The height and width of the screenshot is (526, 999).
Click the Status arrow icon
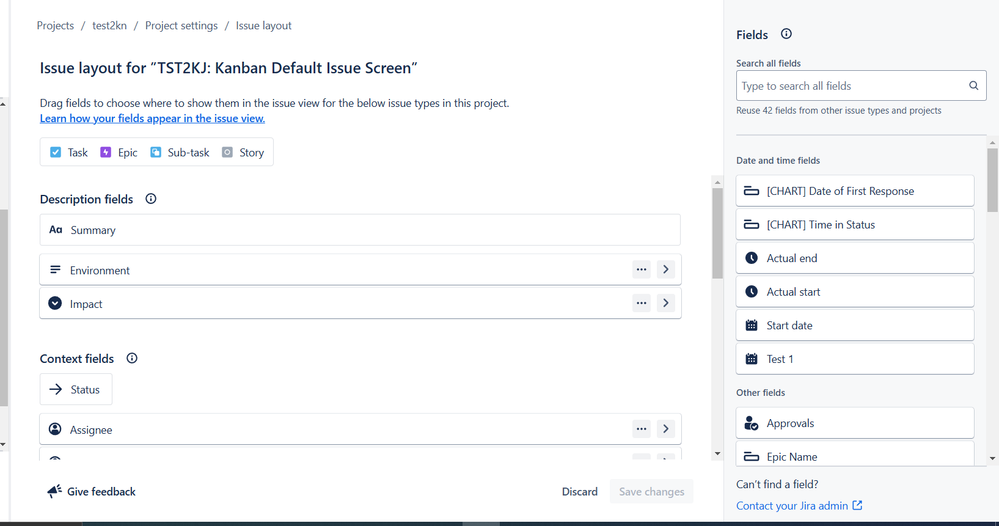point(56,389)
